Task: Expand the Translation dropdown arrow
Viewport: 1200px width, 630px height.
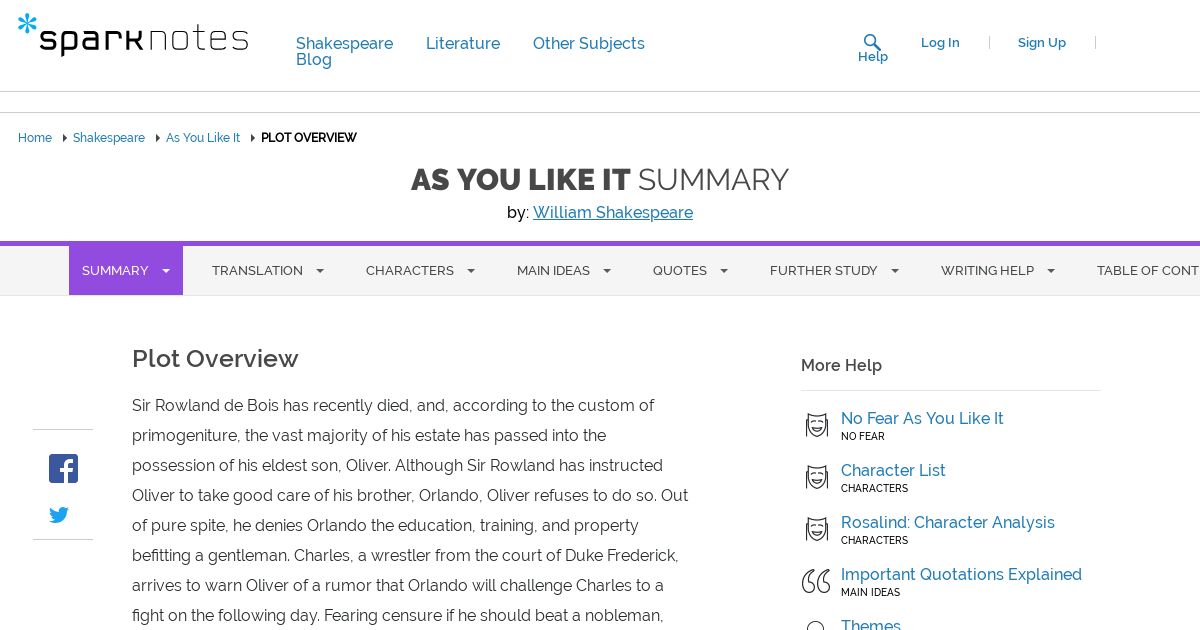Action: coord(320,271)
